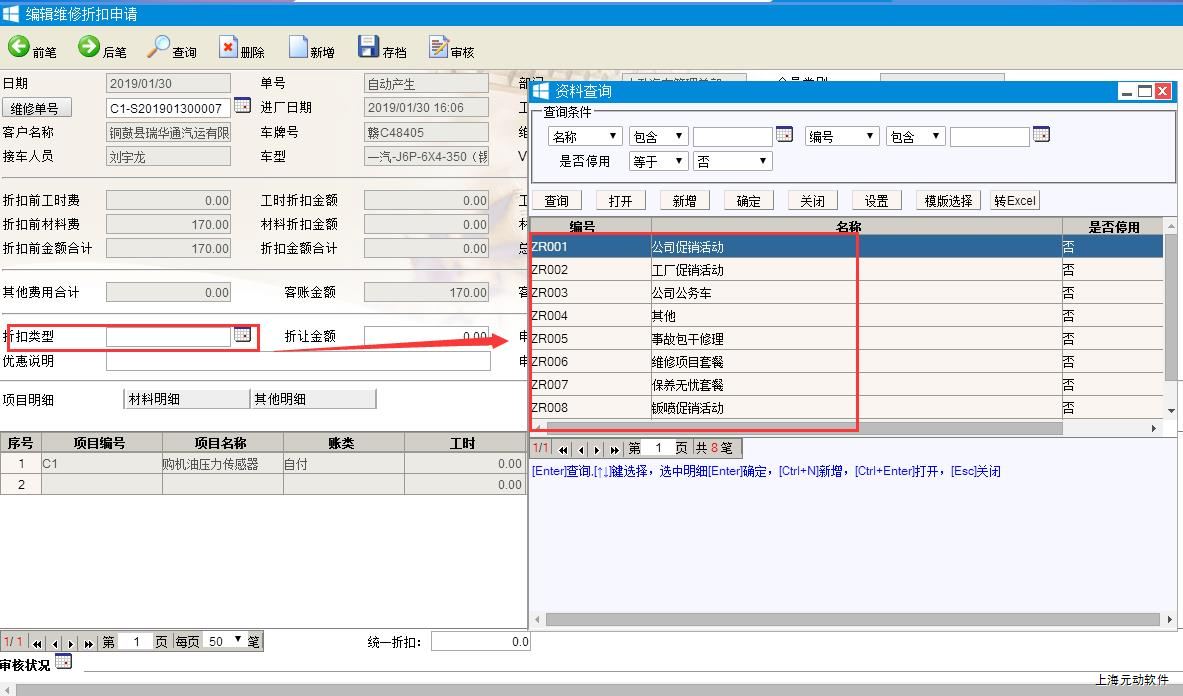Open lookup icon beside 折扣类型 field

[x=242, y=335]
